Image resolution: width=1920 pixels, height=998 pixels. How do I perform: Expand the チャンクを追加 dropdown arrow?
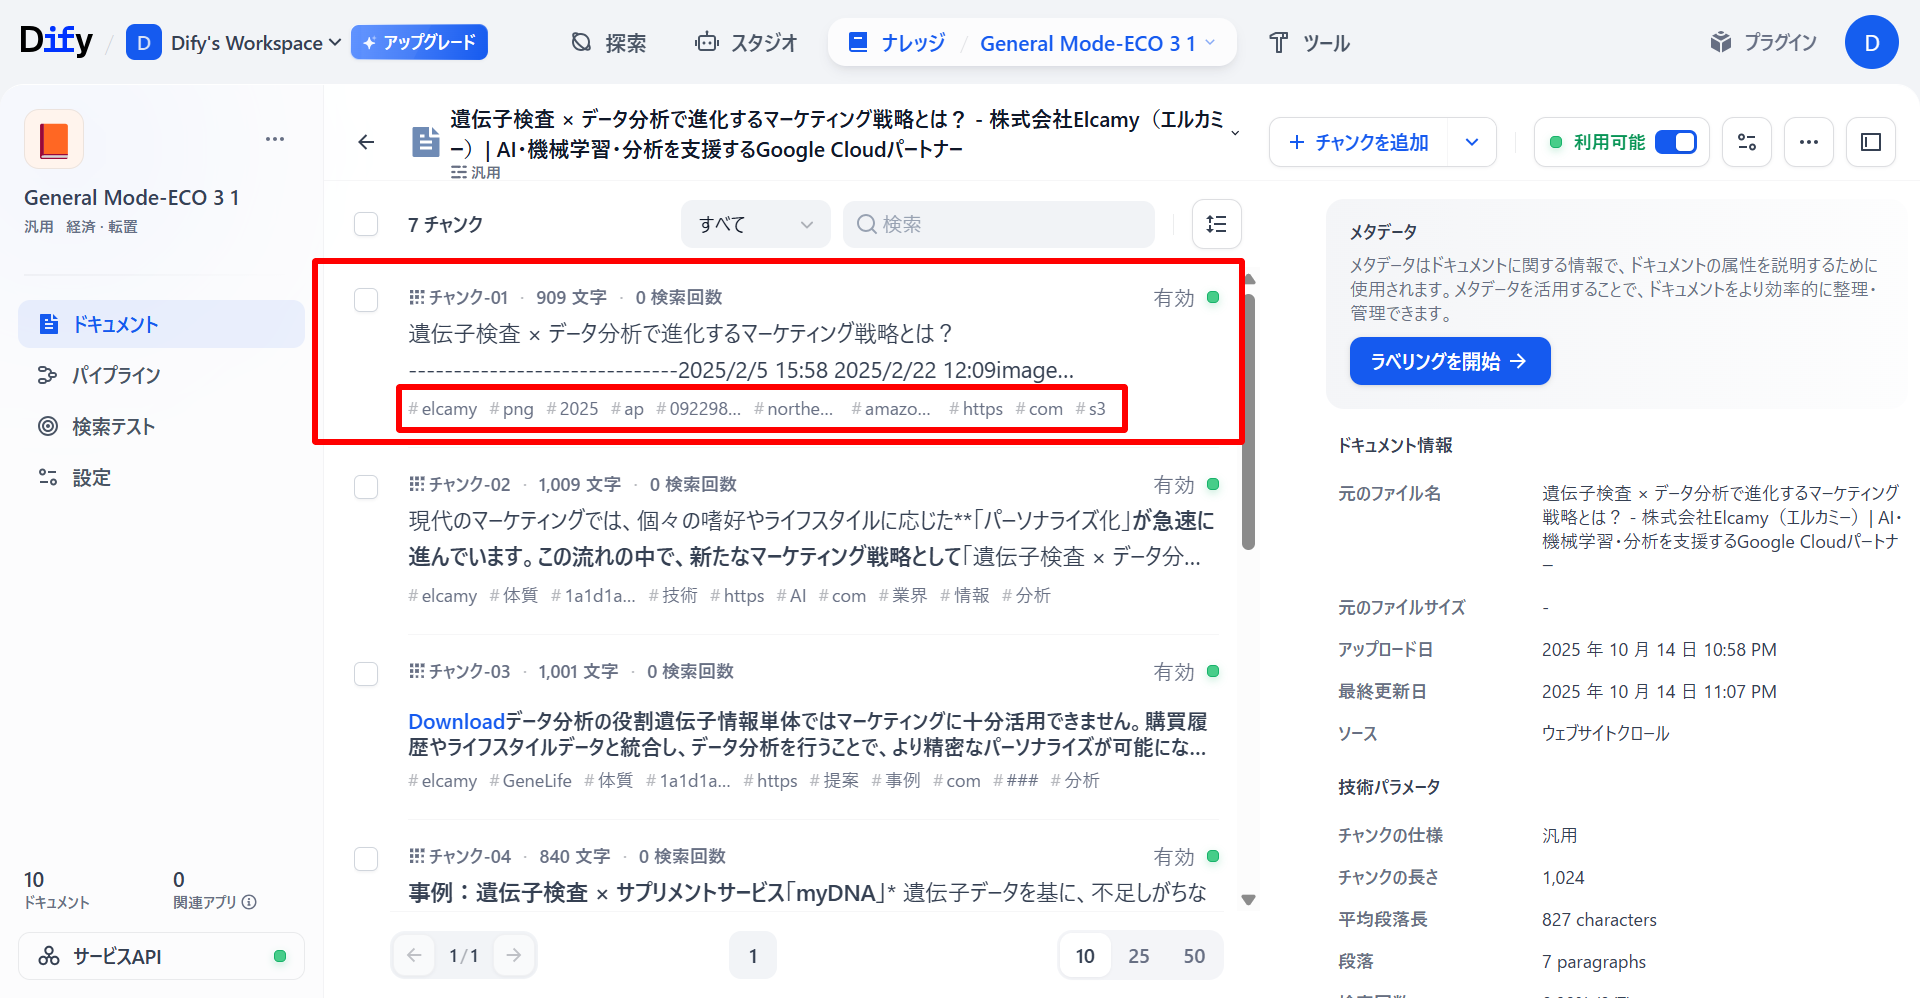(x=1471, y=142)
